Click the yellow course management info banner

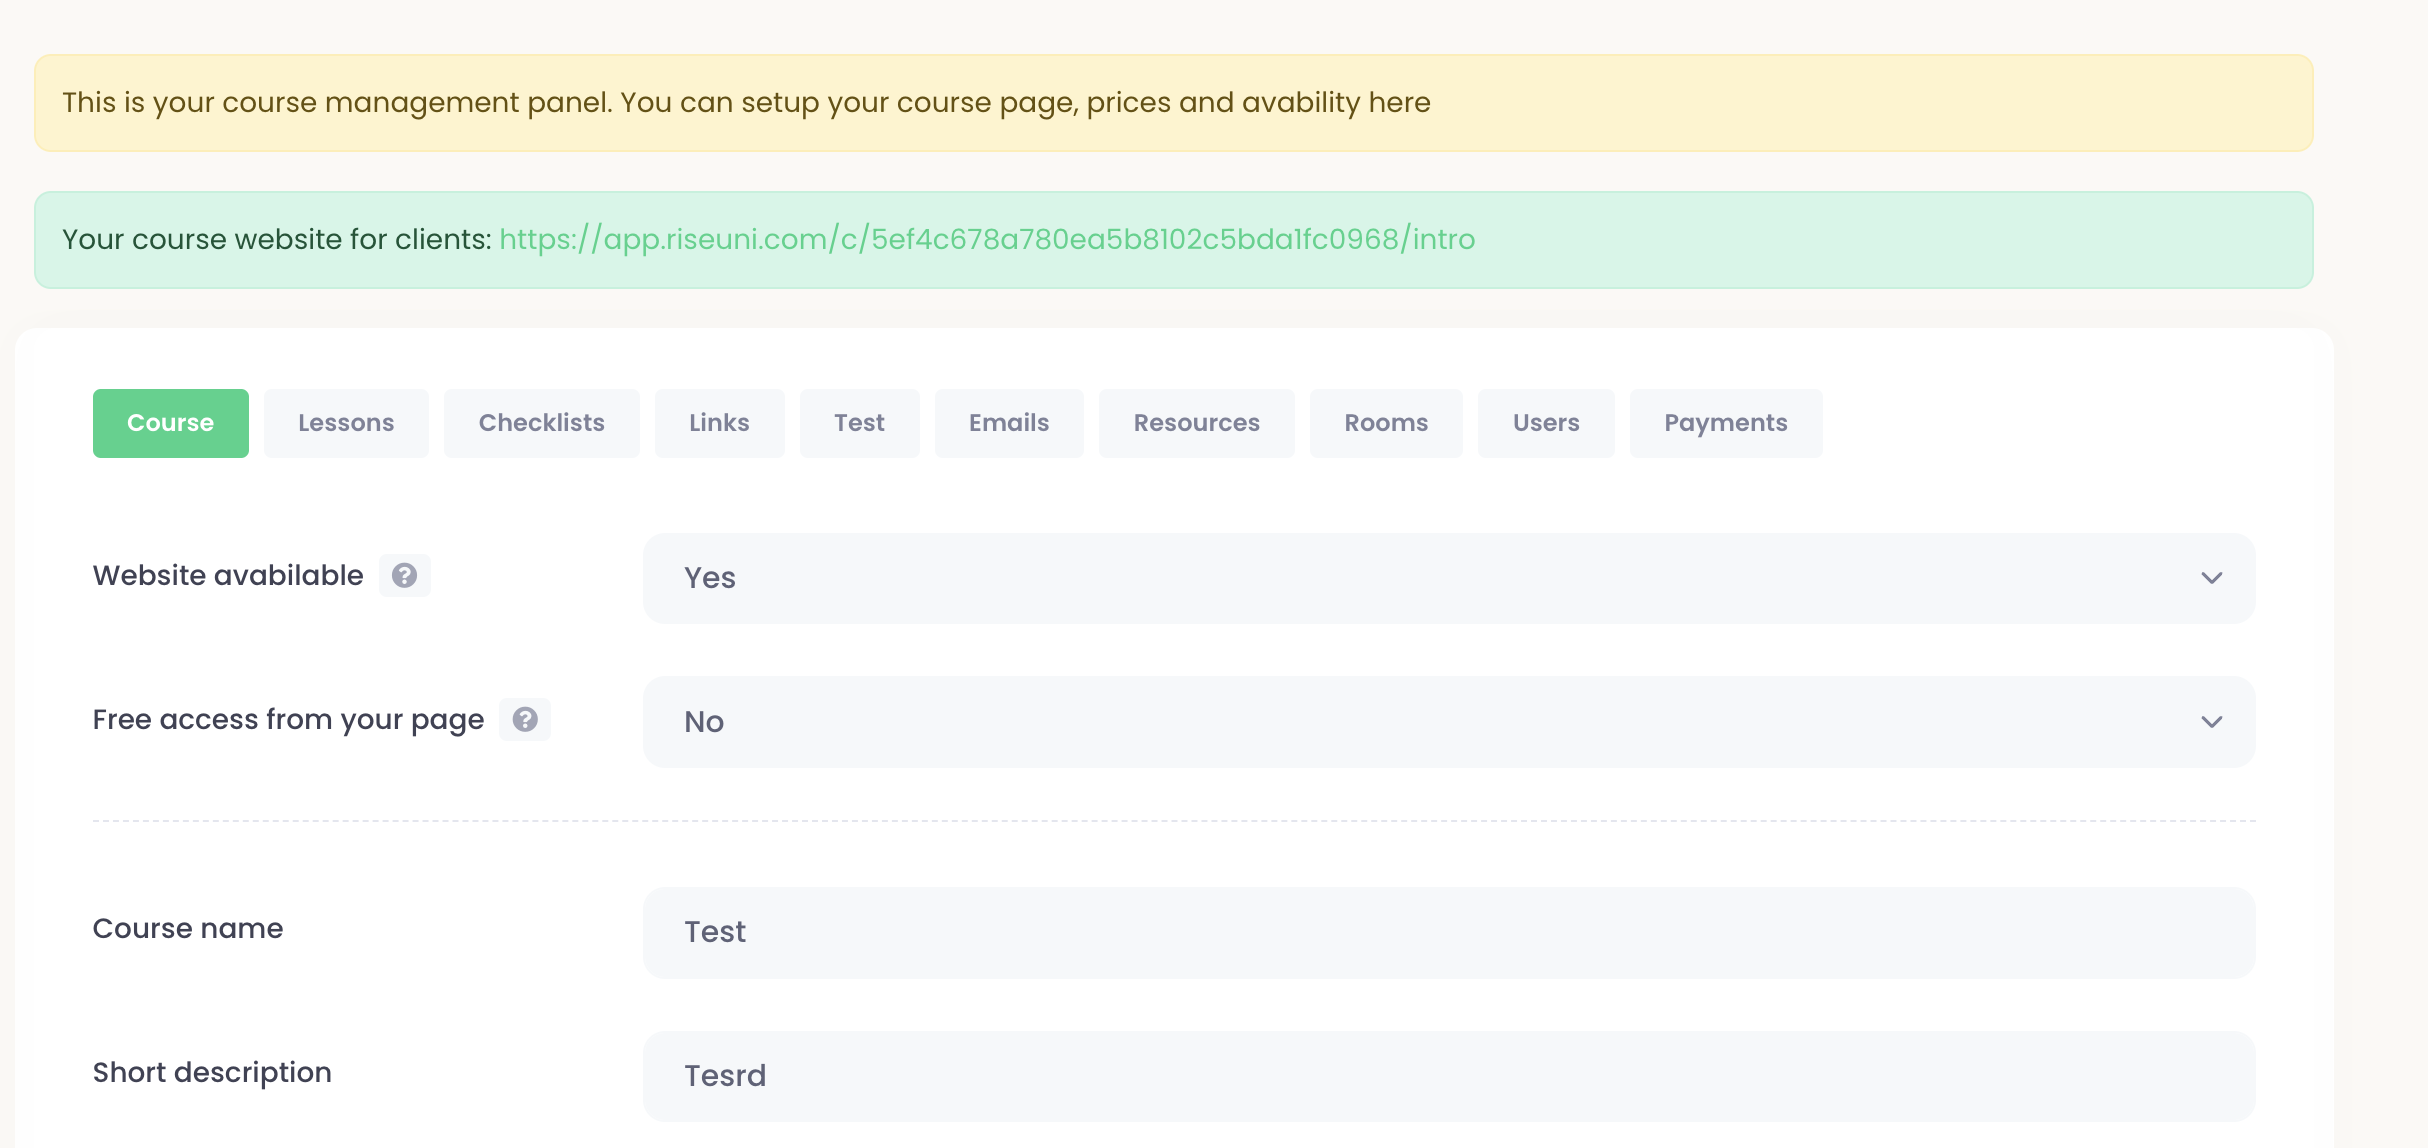coord(1173,103)
